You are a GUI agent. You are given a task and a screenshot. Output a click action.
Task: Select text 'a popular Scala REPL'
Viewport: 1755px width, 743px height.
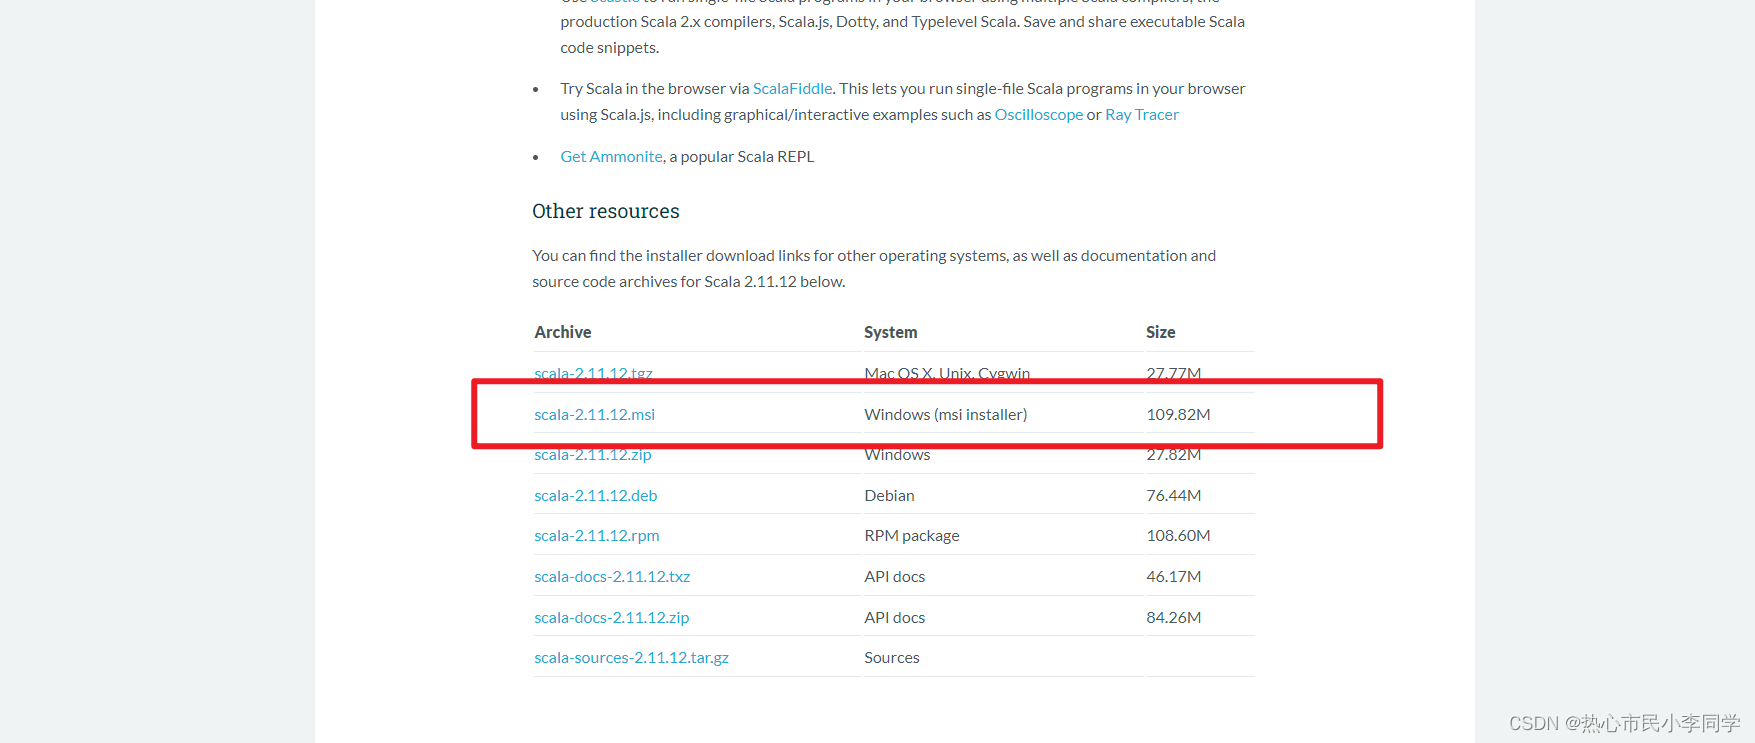point(742,157)
